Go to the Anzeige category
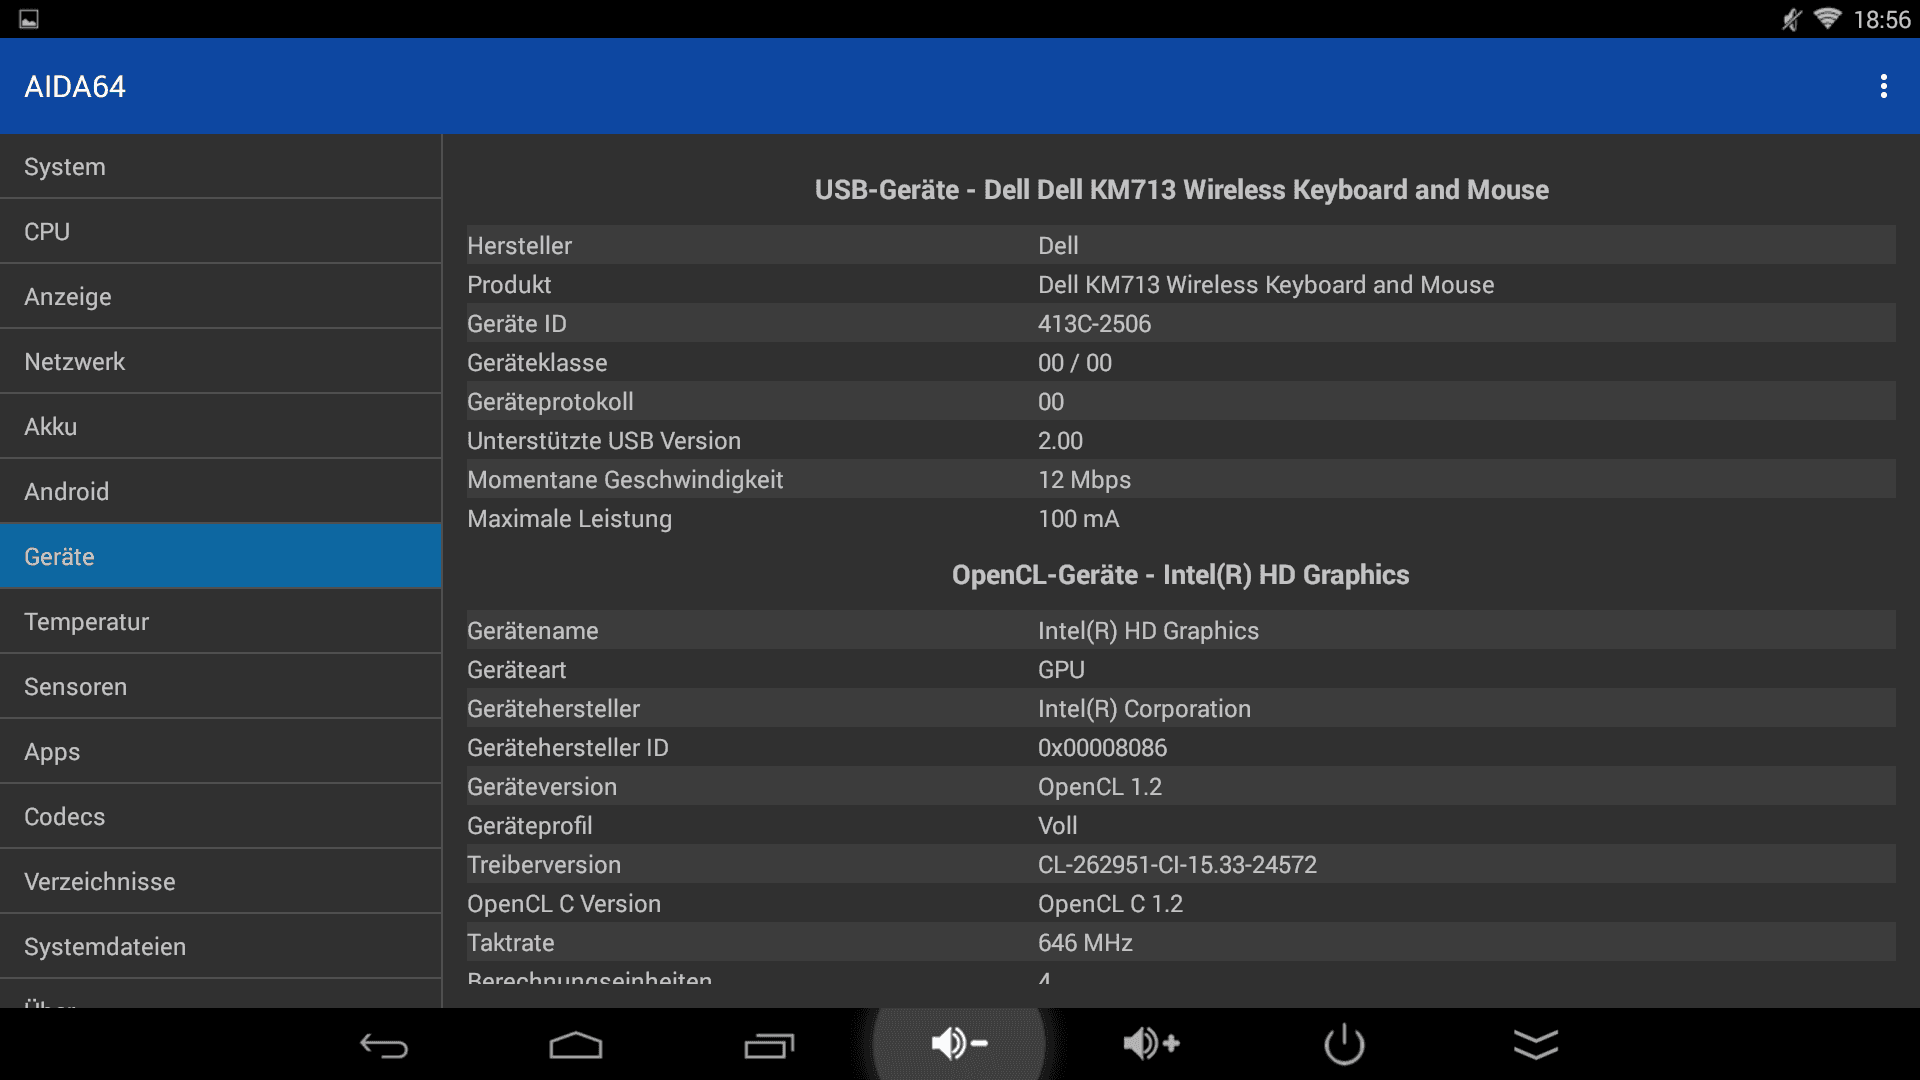This screenshot has width=1920, height=1080. pyautogui.click(x=220, y=297)
